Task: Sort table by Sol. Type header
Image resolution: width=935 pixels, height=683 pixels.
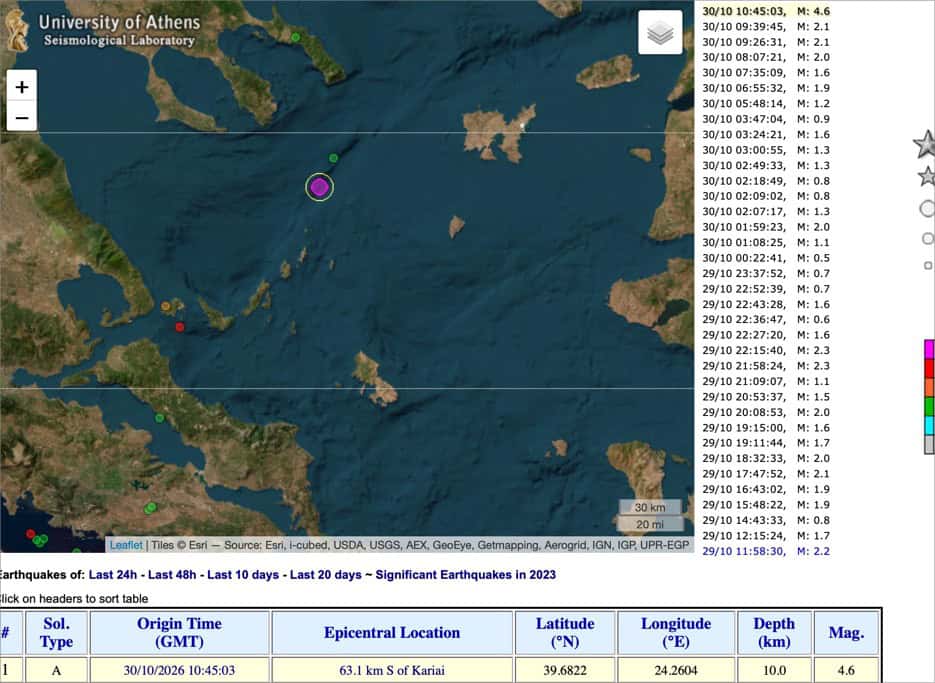Action: click(56, 633)
